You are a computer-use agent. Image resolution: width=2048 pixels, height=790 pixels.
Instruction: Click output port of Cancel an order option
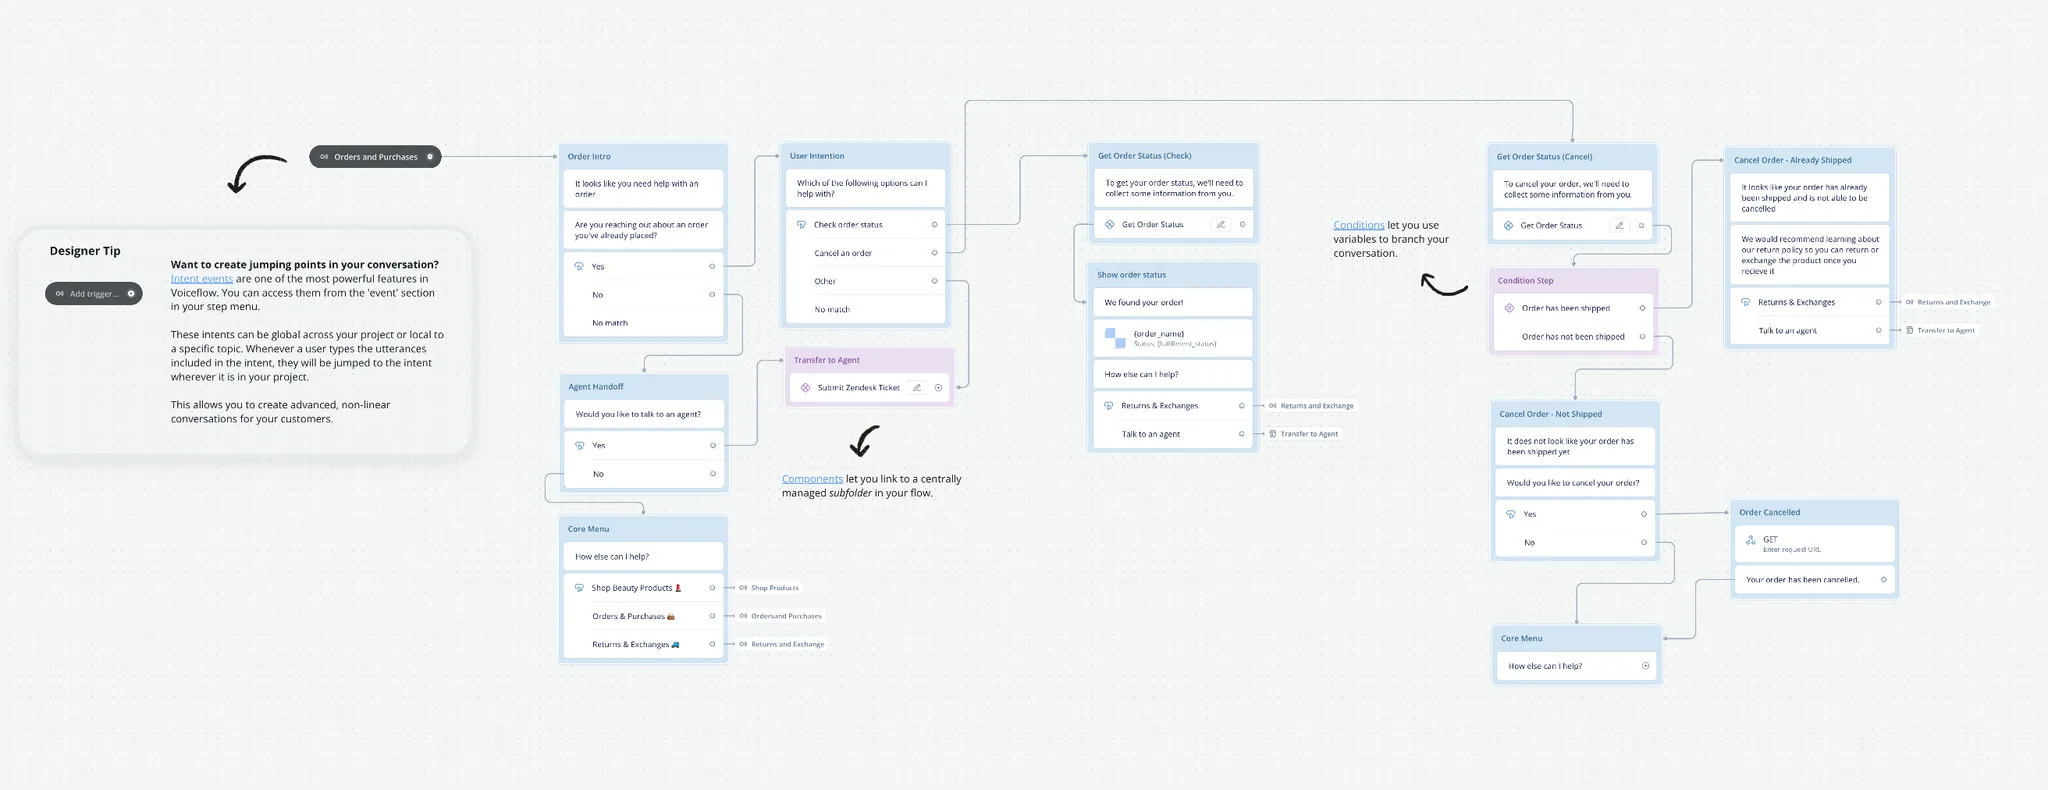click(x=934, y=253)
